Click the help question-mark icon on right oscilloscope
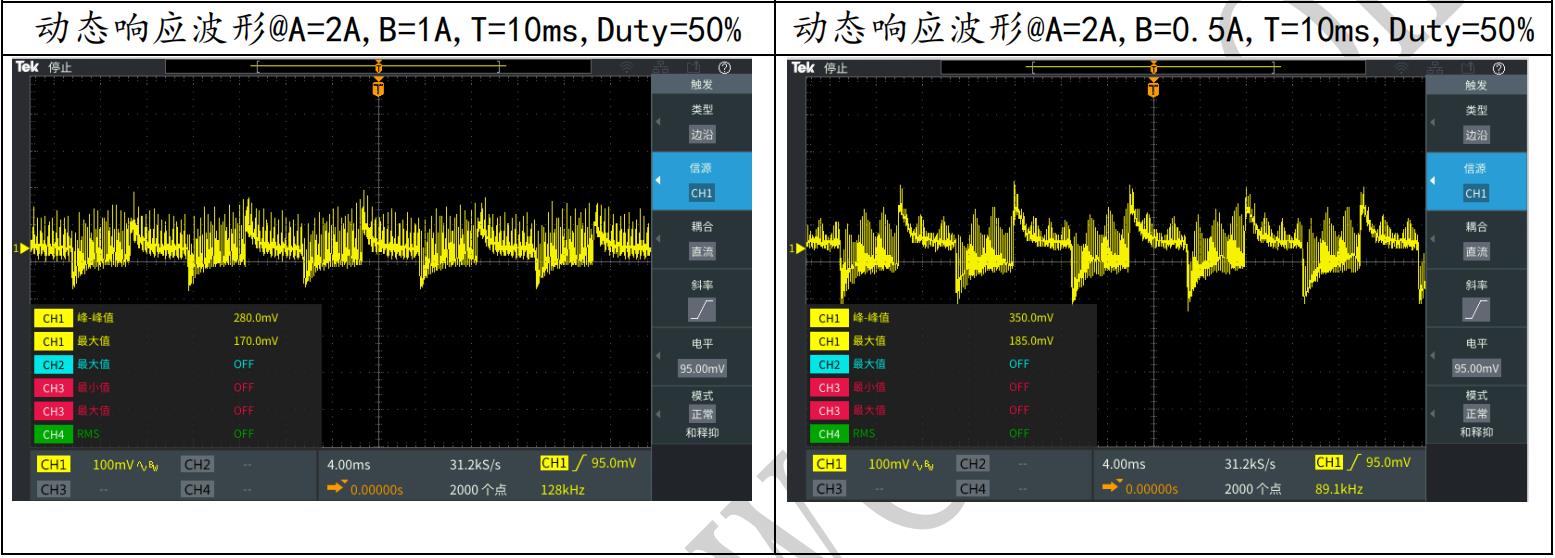The width and height of the screenshot is (1555, 558). click(x=1498, y=68)
